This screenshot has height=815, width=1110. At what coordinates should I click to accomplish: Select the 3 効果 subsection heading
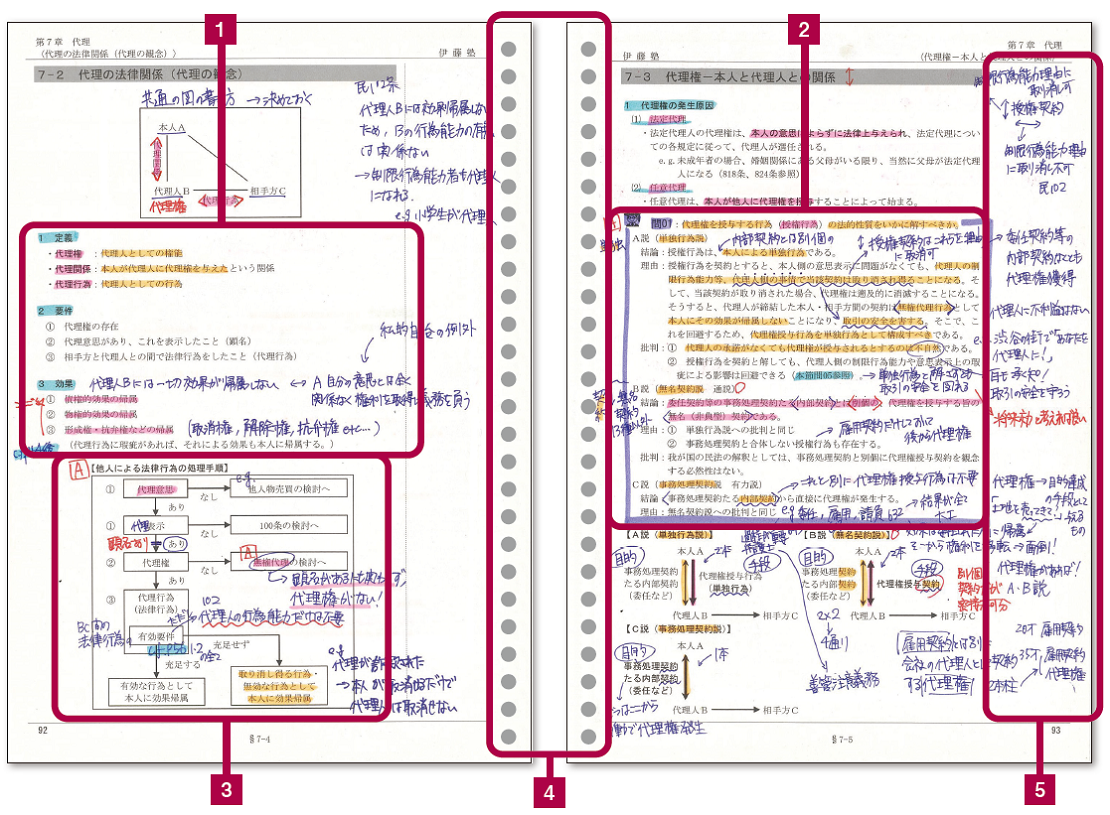(56, 384)
